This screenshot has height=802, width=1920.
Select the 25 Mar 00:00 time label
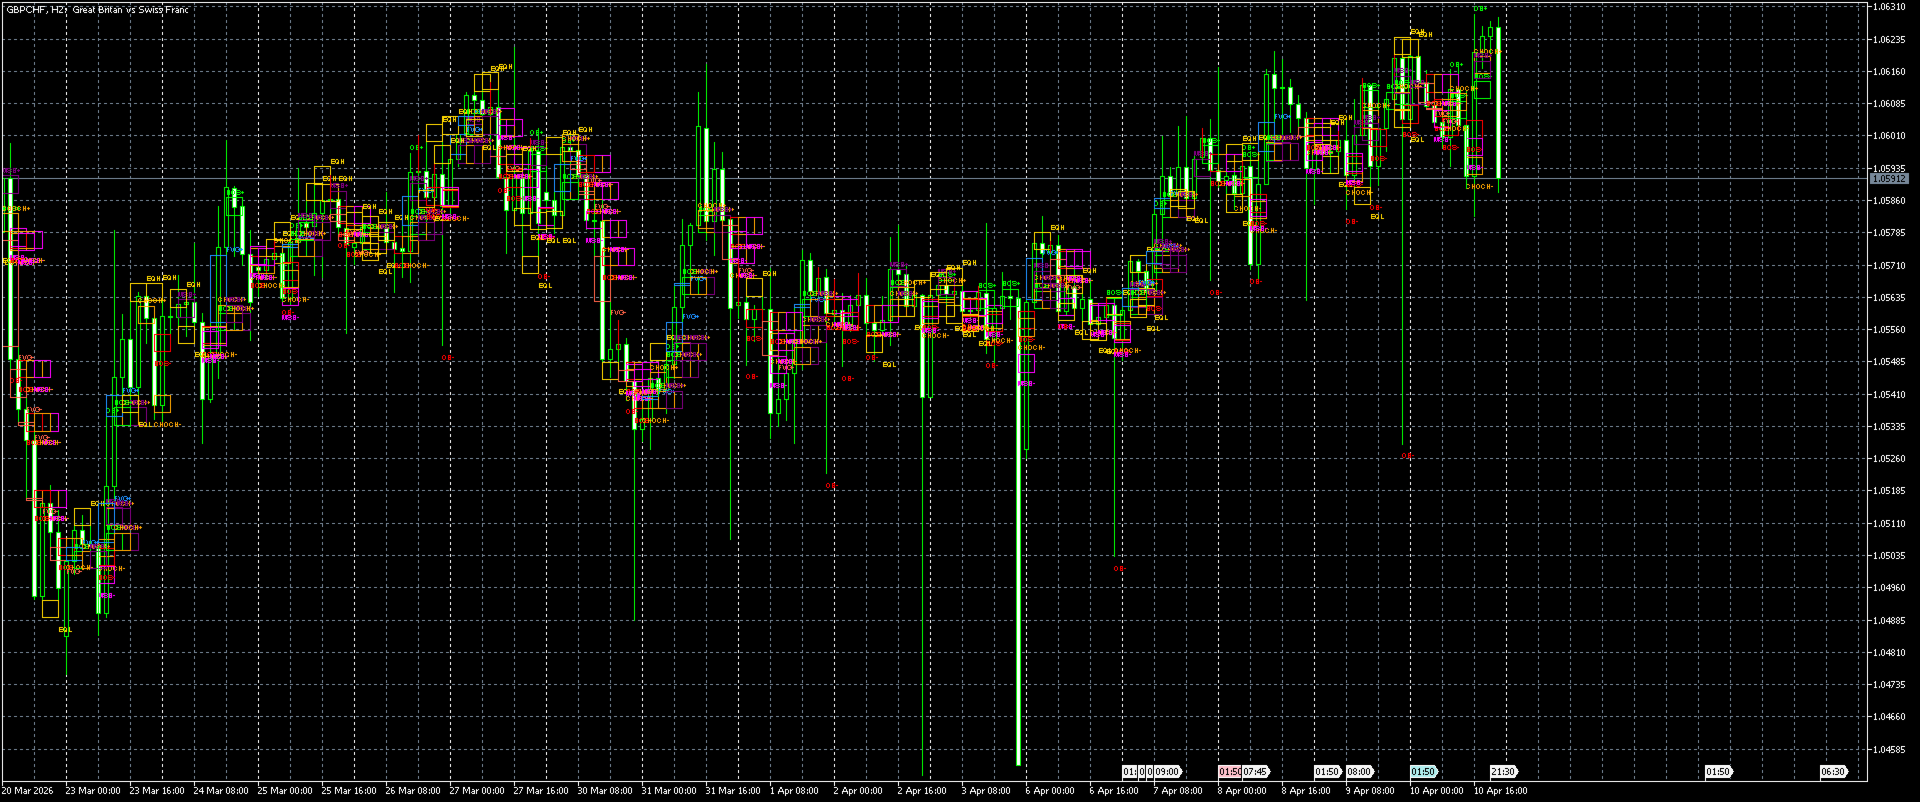click(285, 791)
